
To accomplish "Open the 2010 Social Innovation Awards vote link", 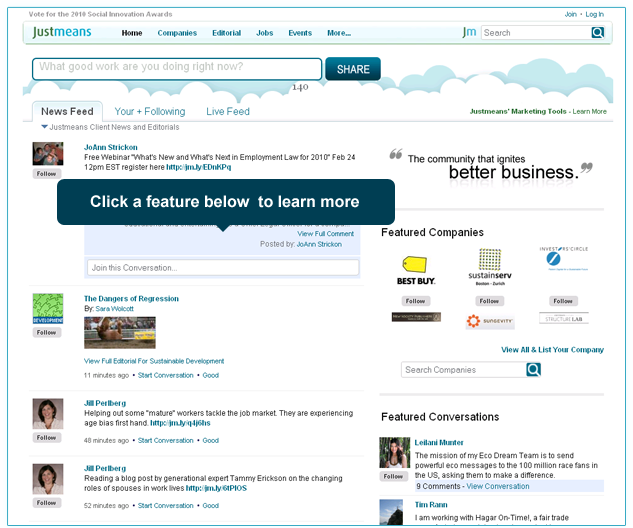I will 100,14.
